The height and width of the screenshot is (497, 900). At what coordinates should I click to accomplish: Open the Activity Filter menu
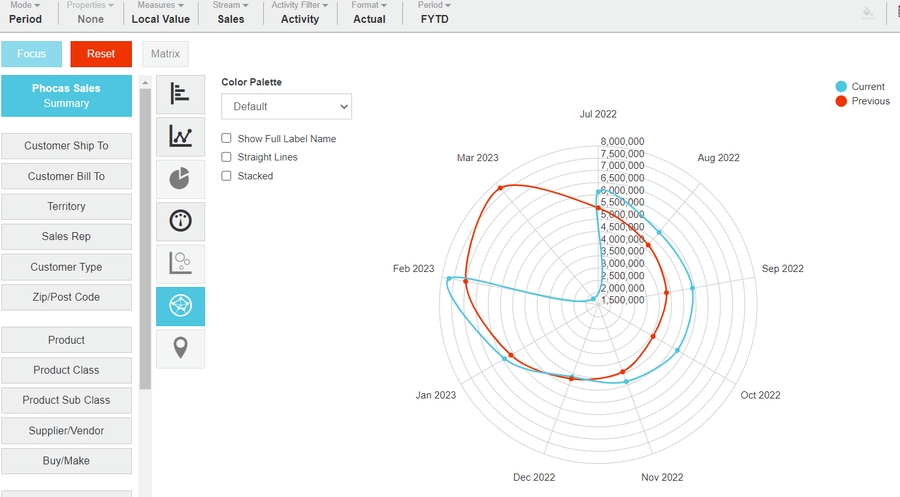click(300, 13)
